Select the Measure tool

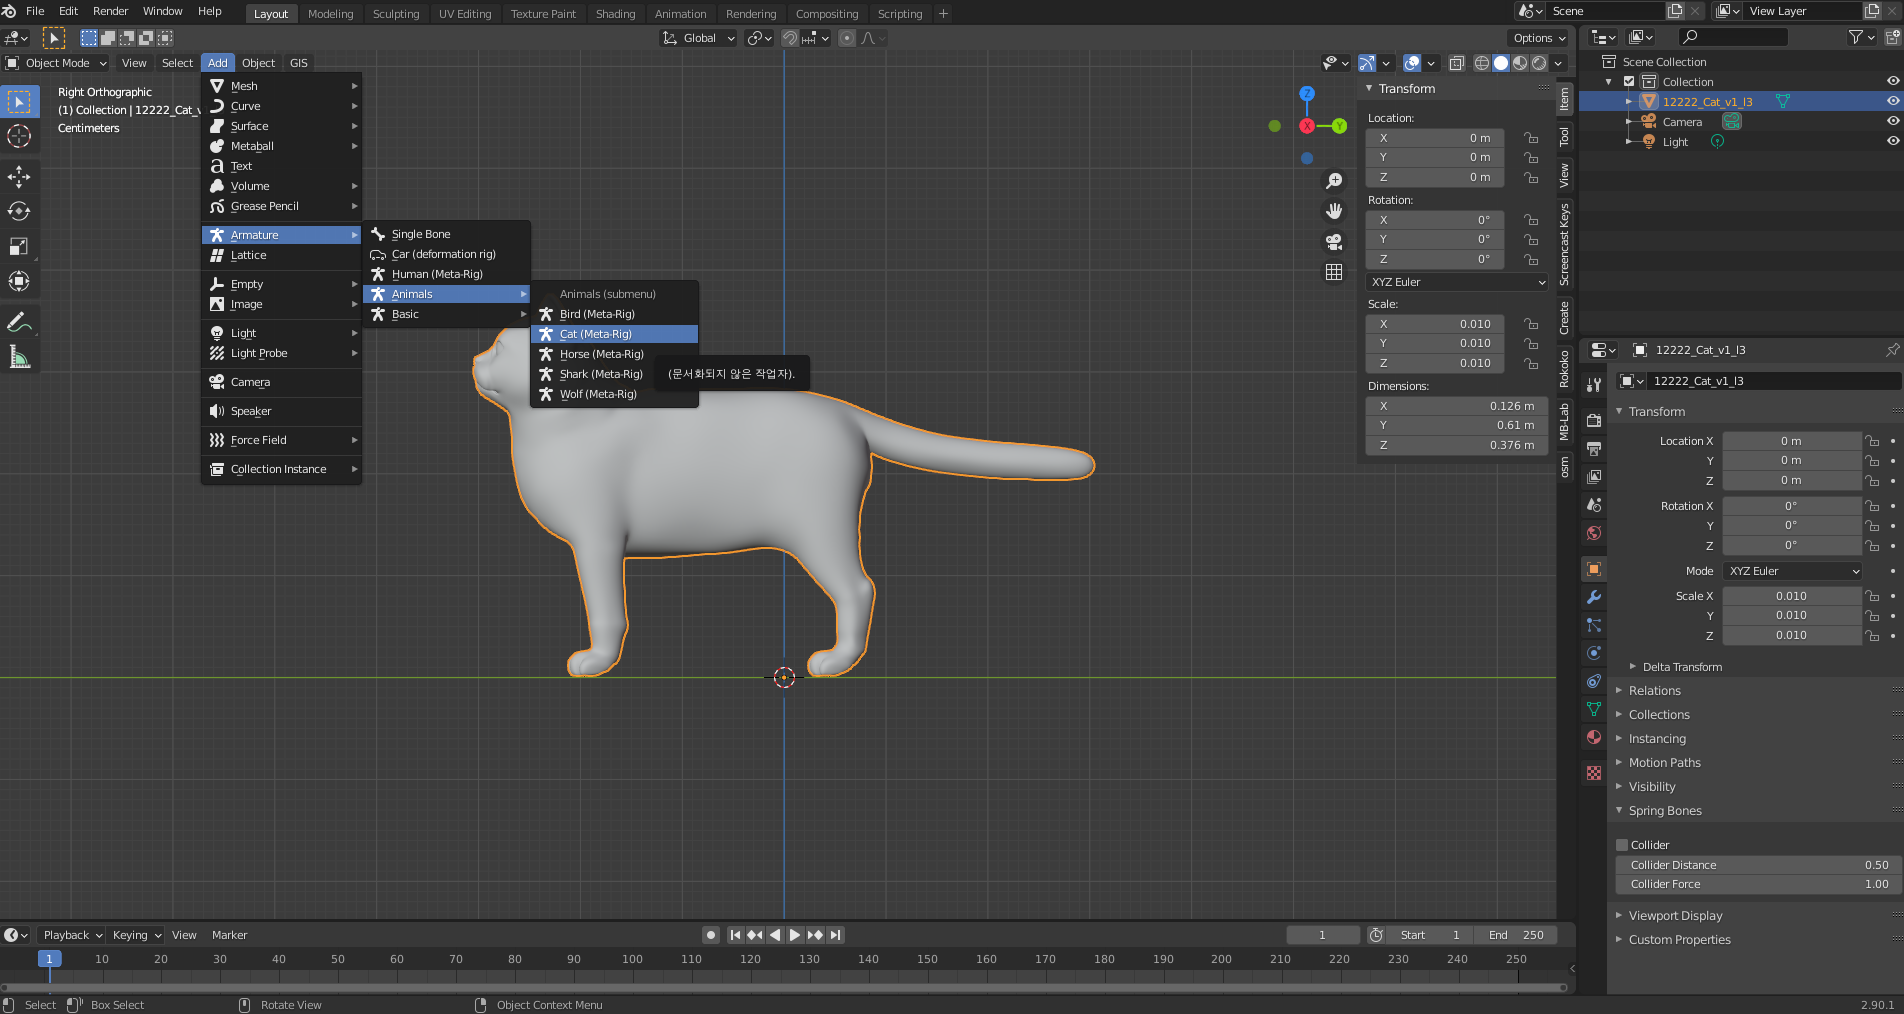(19, 357)
